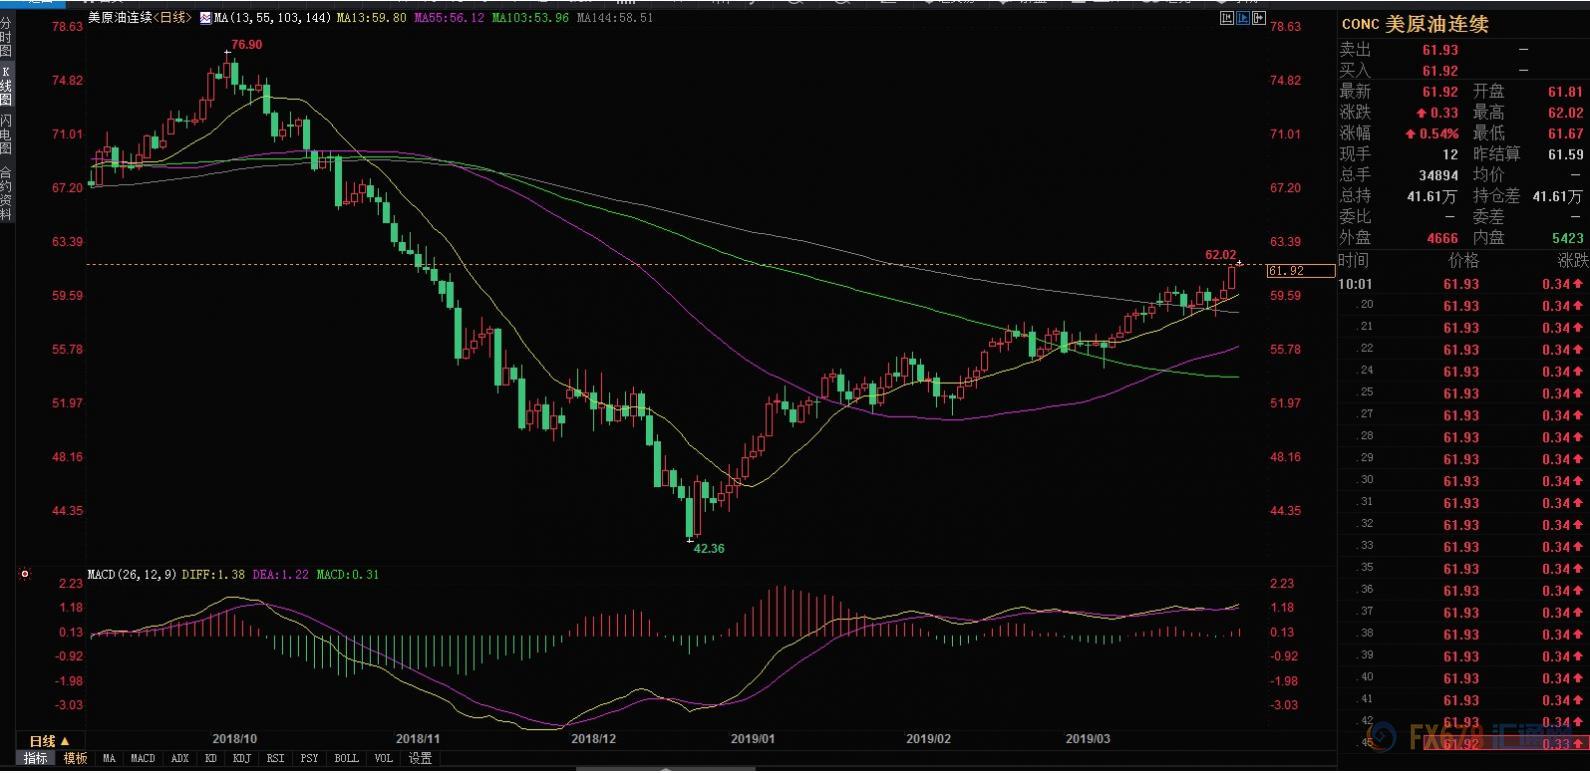Click the 2019/03 date label
The width and height of the screenshot is (1590, 773).
pos(1087,739)
